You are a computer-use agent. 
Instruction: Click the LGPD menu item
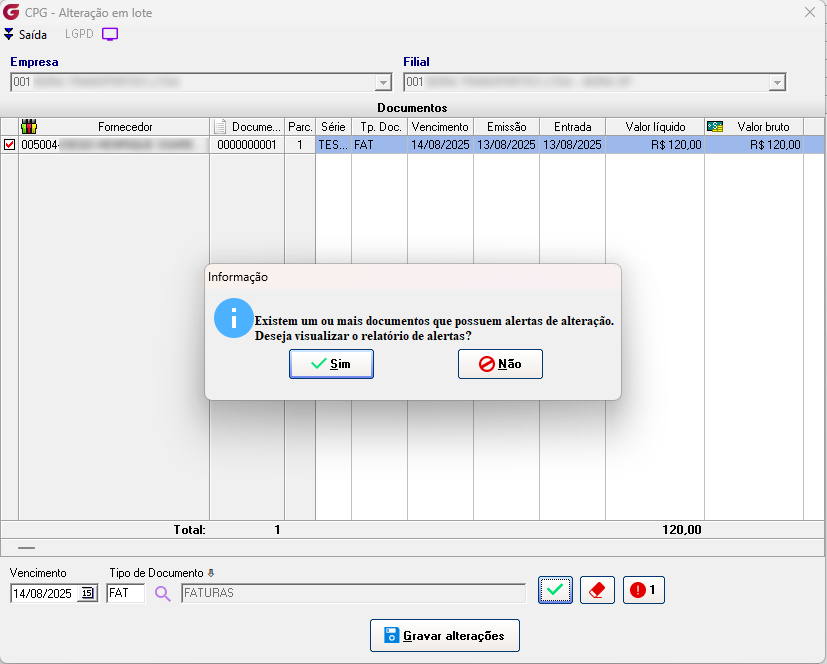pos(79,34)
